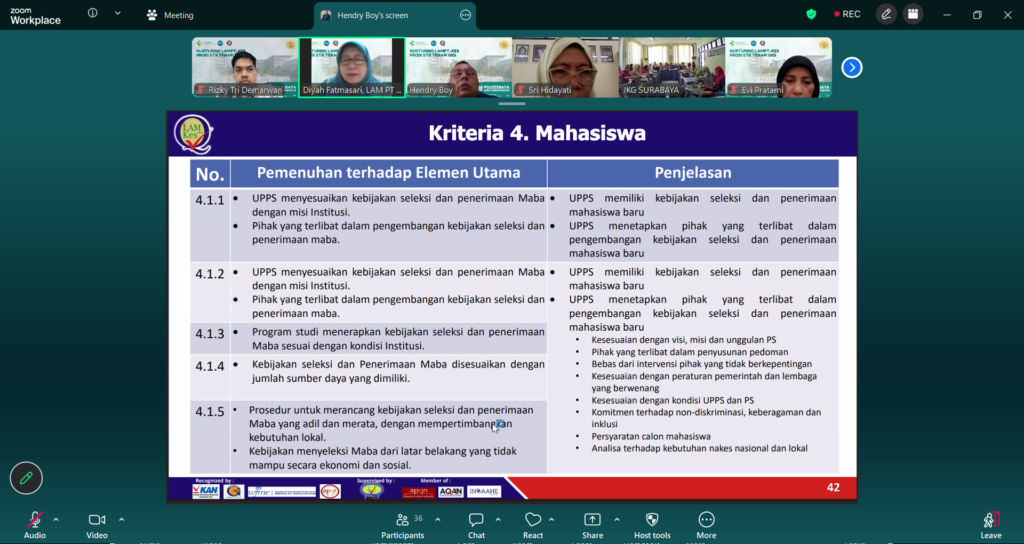
Task: Click the gallery strip resize handle
Action: coord(512,103)
